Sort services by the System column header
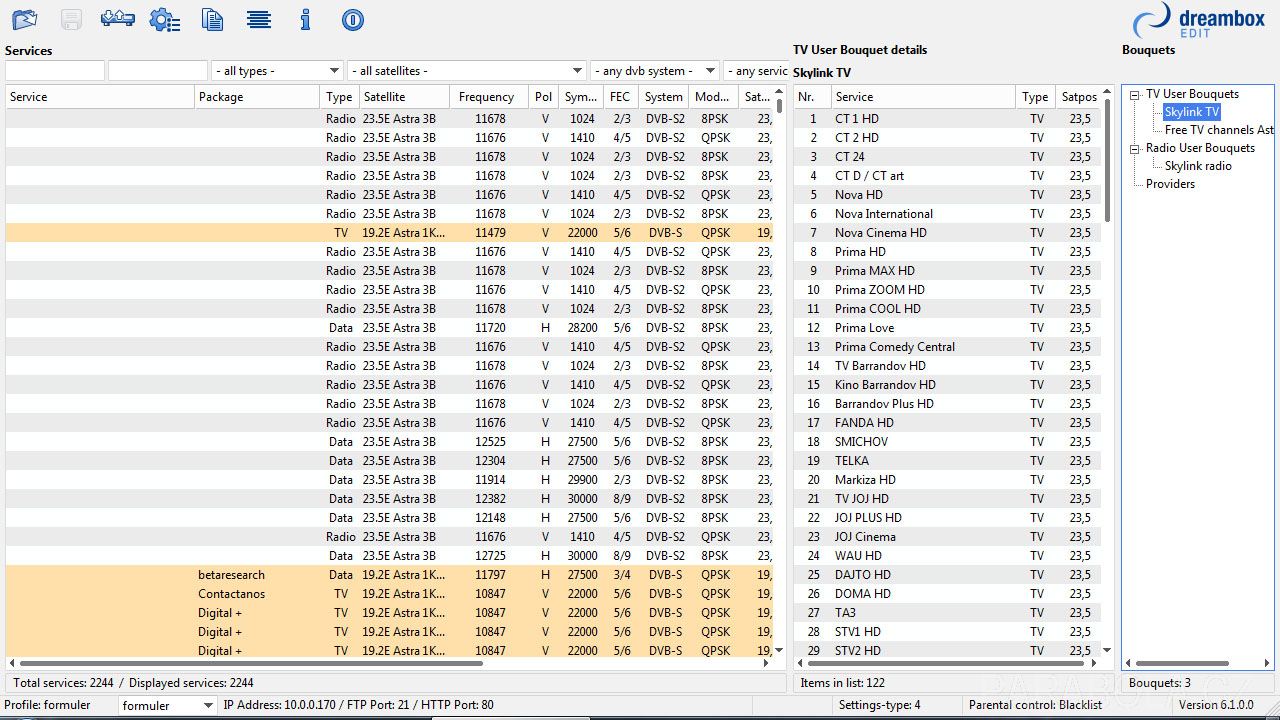This screenshot has height=720, width=1280. pos(663,97)
